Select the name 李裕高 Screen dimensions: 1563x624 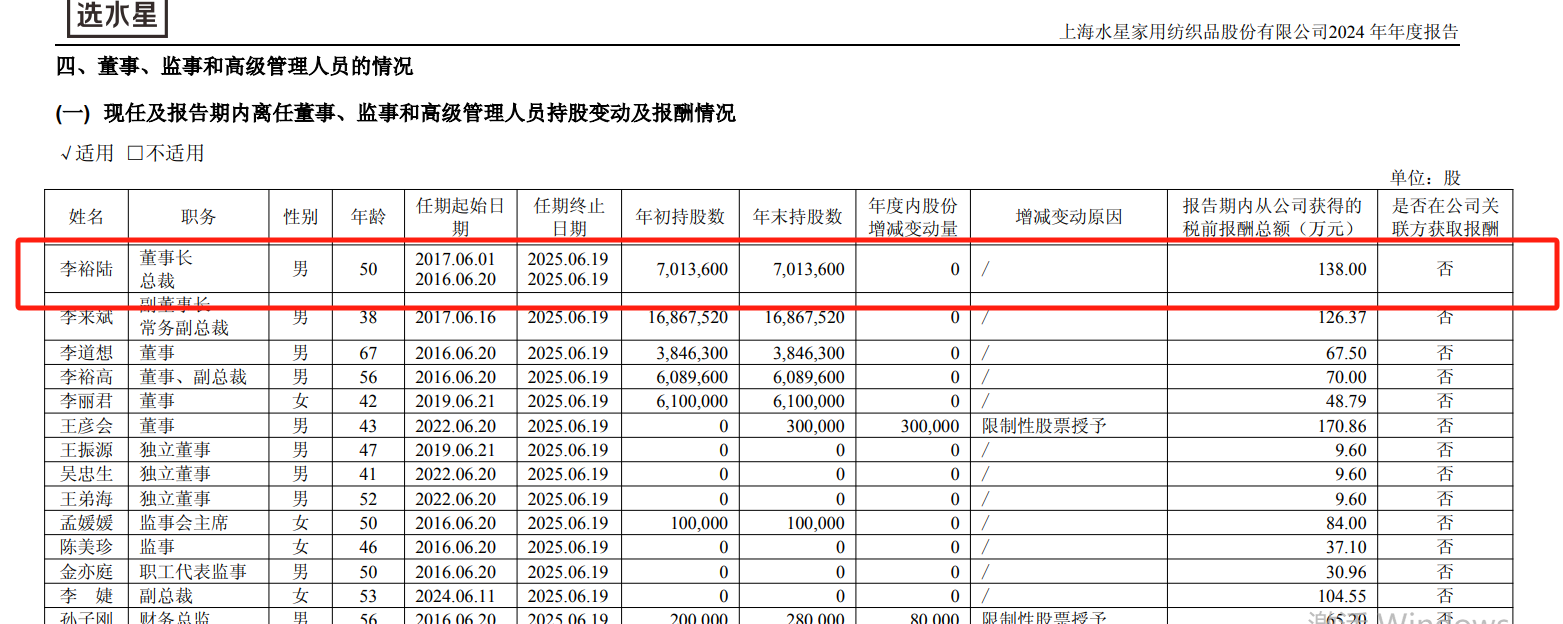tap(87, 377)
